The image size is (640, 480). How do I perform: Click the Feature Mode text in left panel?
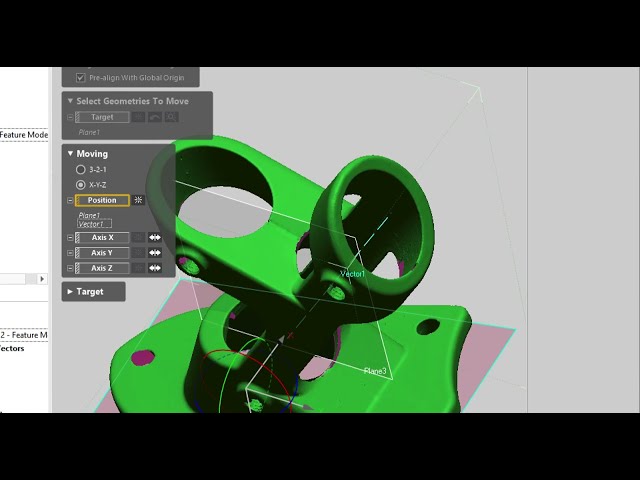[x=24, y=135]
